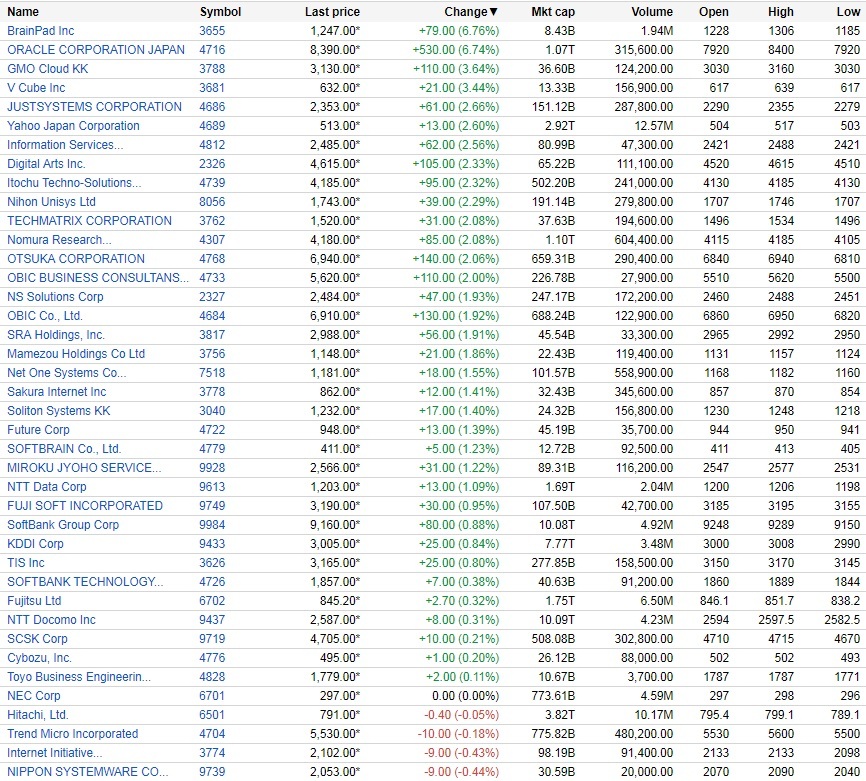Sort by the Low column header

click(848, 12)
